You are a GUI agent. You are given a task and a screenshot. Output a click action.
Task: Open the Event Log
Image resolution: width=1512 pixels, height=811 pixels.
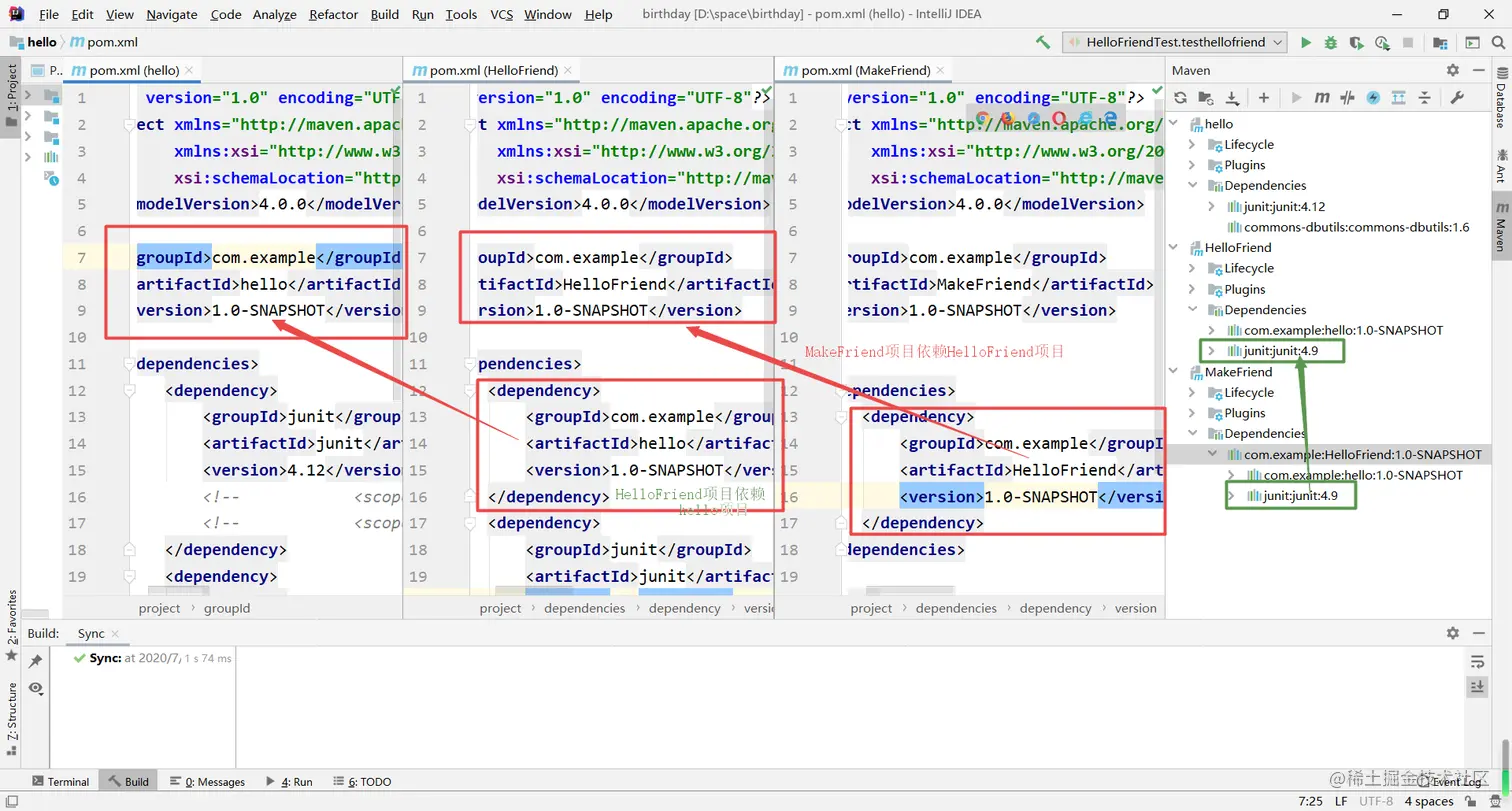click(1450, 782)
